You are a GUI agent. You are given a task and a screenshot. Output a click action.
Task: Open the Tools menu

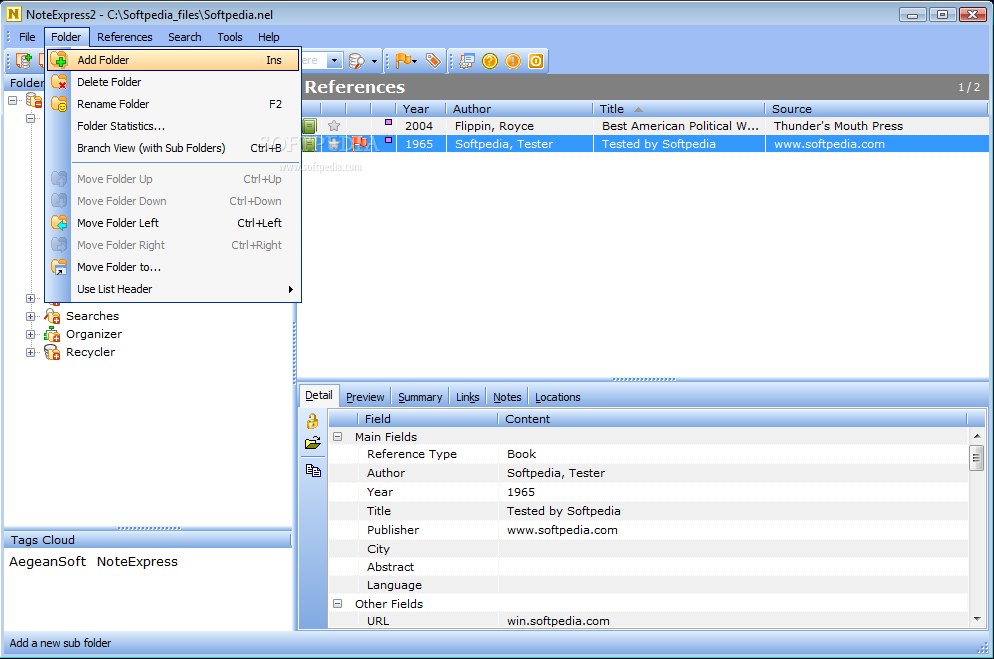(229, 37)
